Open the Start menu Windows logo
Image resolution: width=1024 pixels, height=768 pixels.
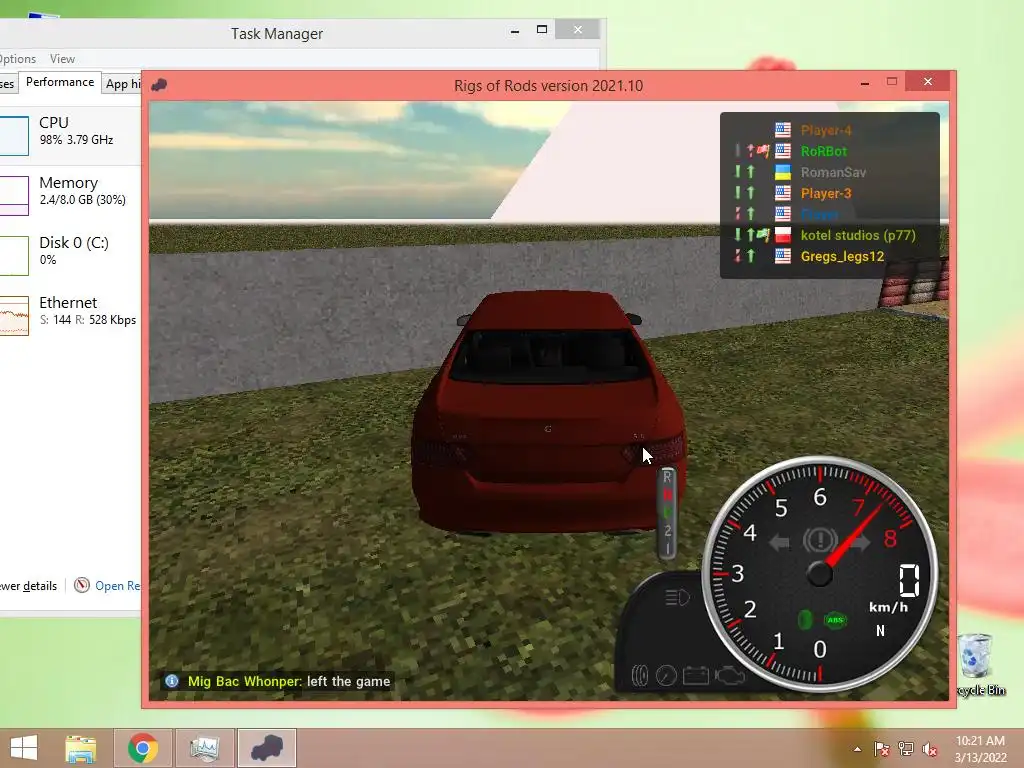coord(24,748)
